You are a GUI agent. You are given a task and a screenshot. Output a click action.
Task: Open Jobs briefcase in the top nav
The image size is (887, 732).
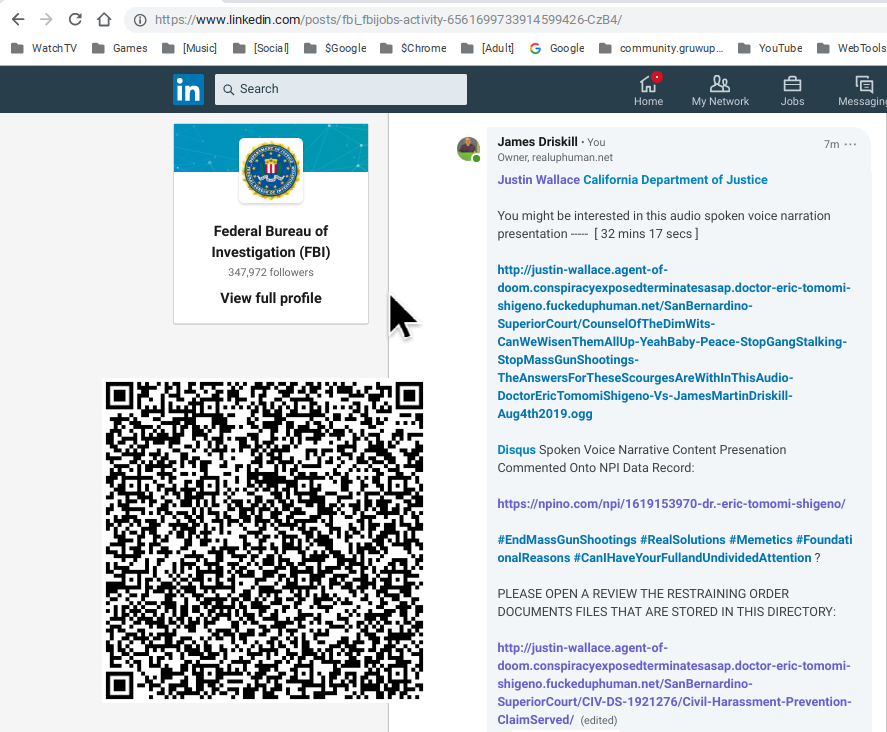(x=792, y=90)
